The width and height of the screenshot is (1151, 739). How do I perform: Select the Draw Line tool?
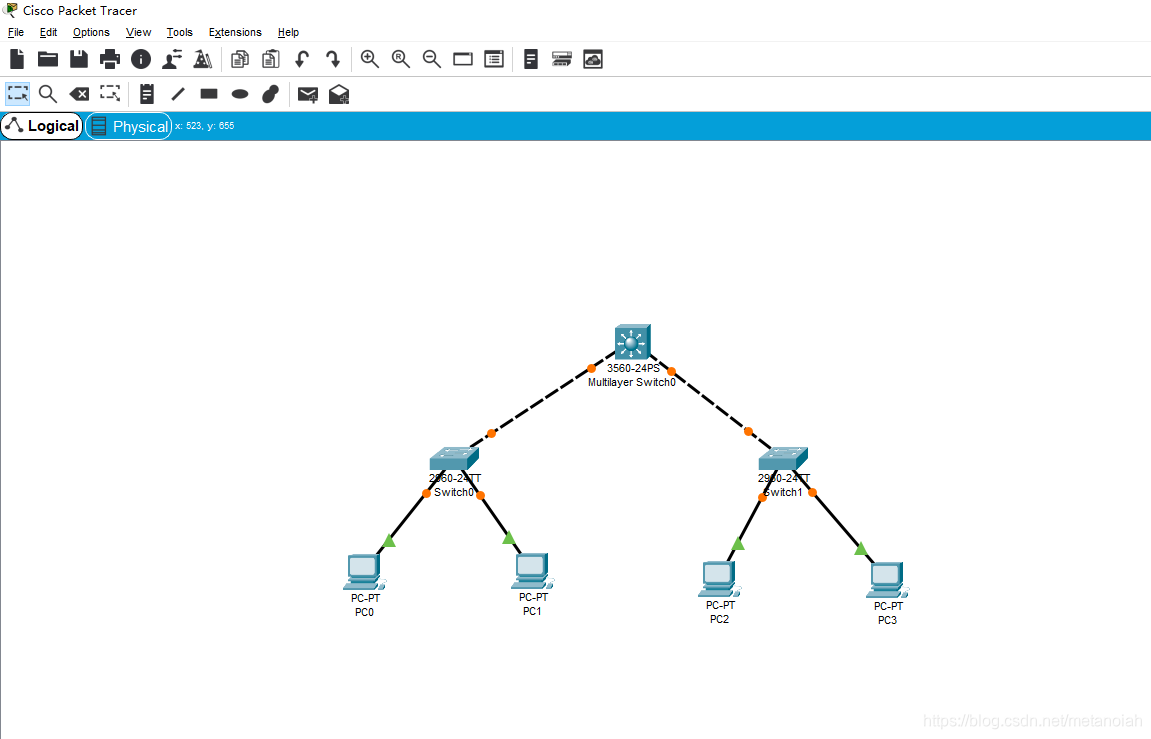(178, 94)
